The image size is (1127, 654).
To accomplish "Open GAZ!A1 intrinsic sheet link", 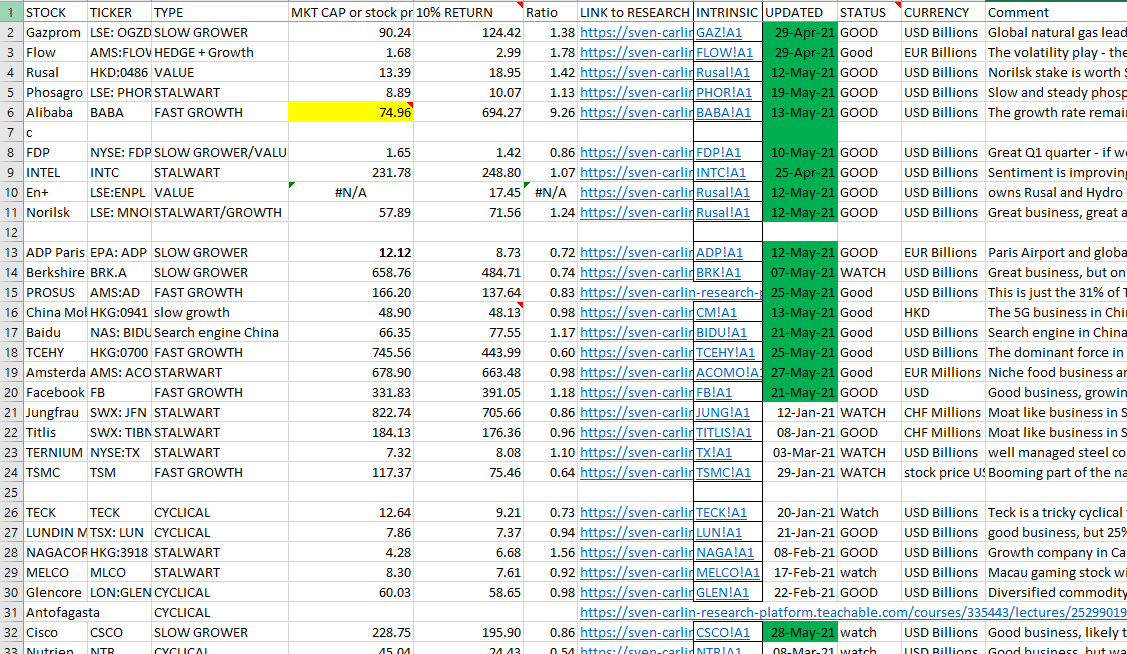I will (x=719, y=32).
